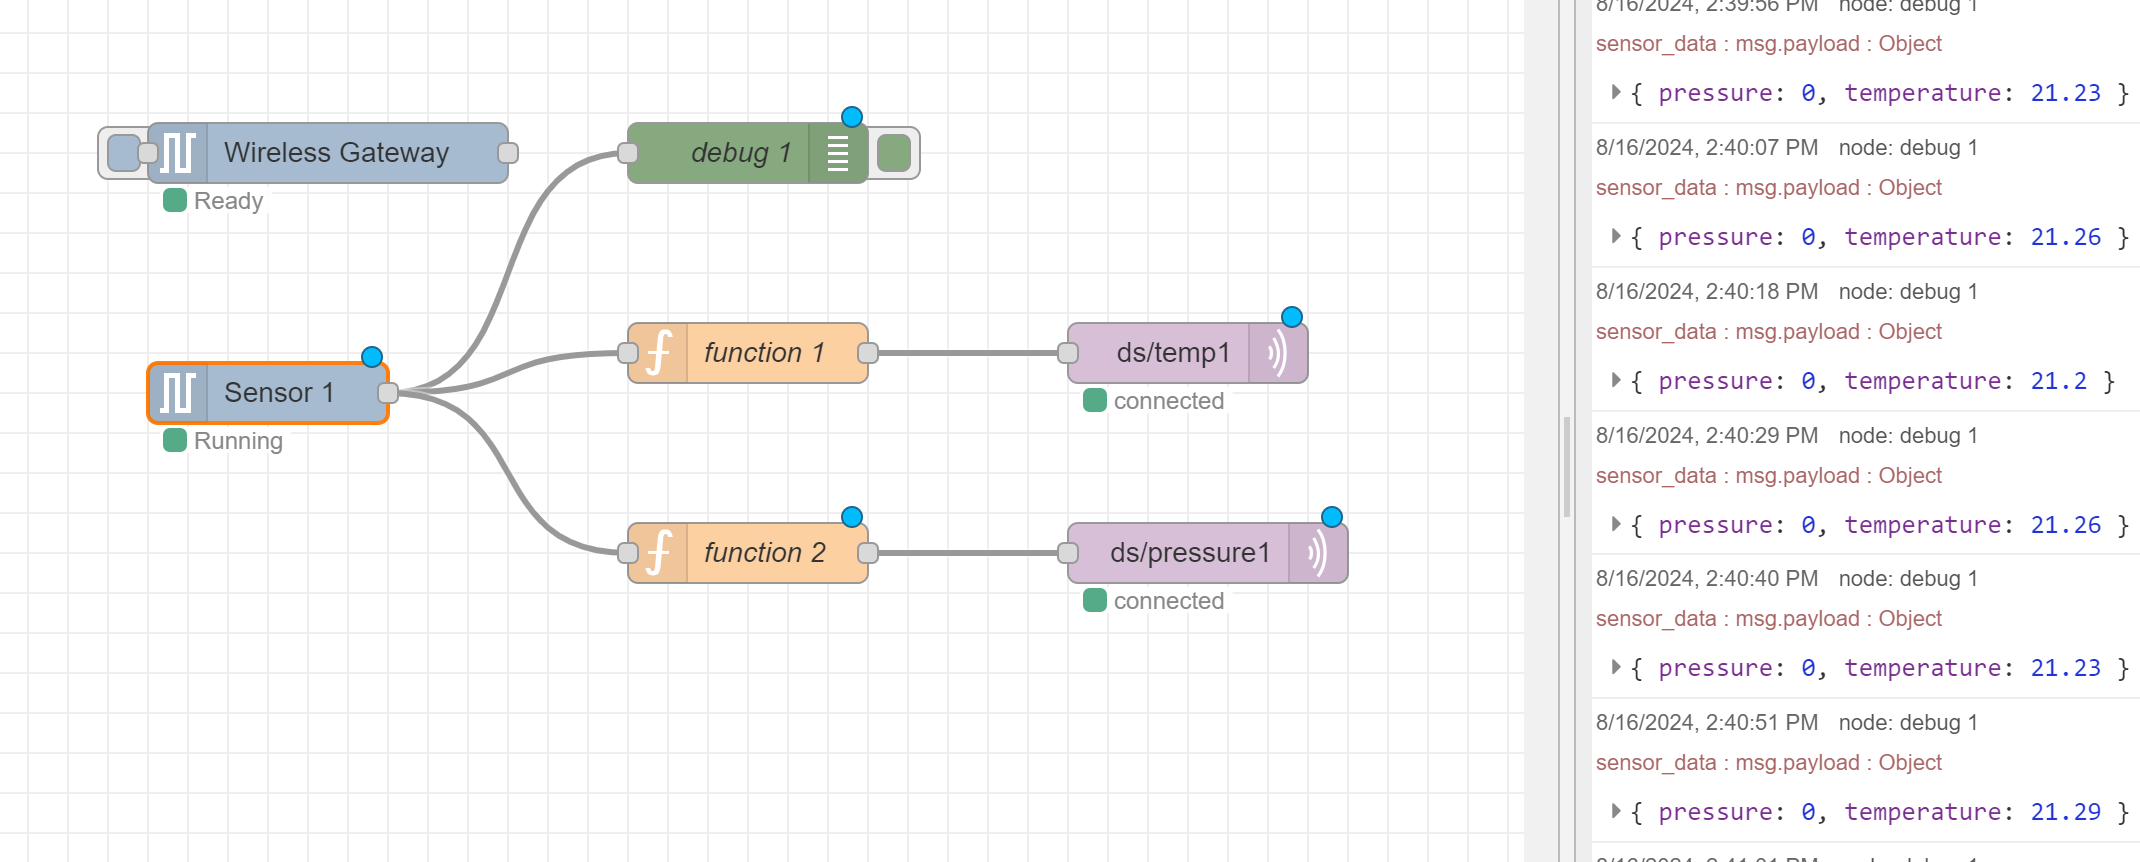Expand the payload with temperature 21.29
The height and width of the screenshot is (862, 2140).
point(1615,811)
